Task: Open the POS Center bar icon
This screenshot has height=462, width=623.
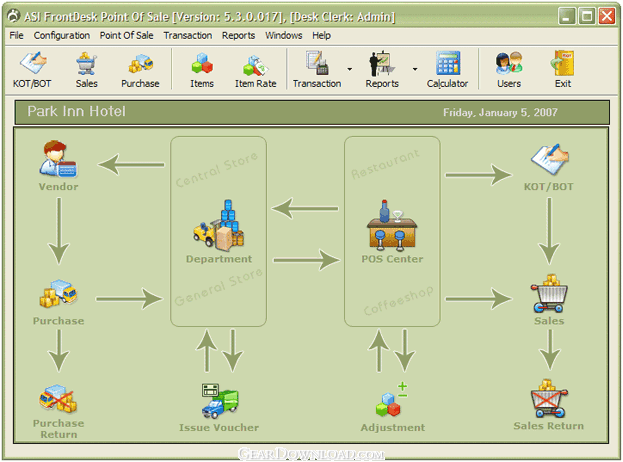Action: (x=392, y=225)
